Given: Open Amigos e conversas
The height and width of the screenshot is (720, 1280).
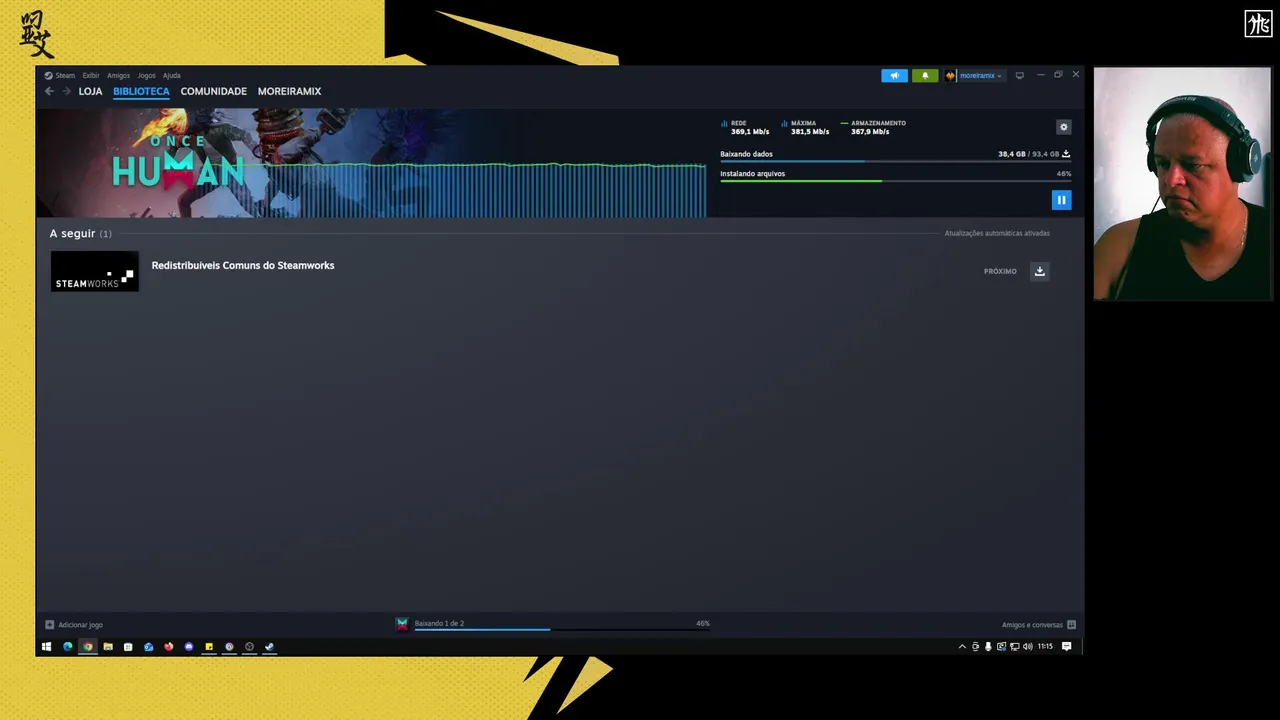Looking at the screenshot, I should click(1032, 625).
